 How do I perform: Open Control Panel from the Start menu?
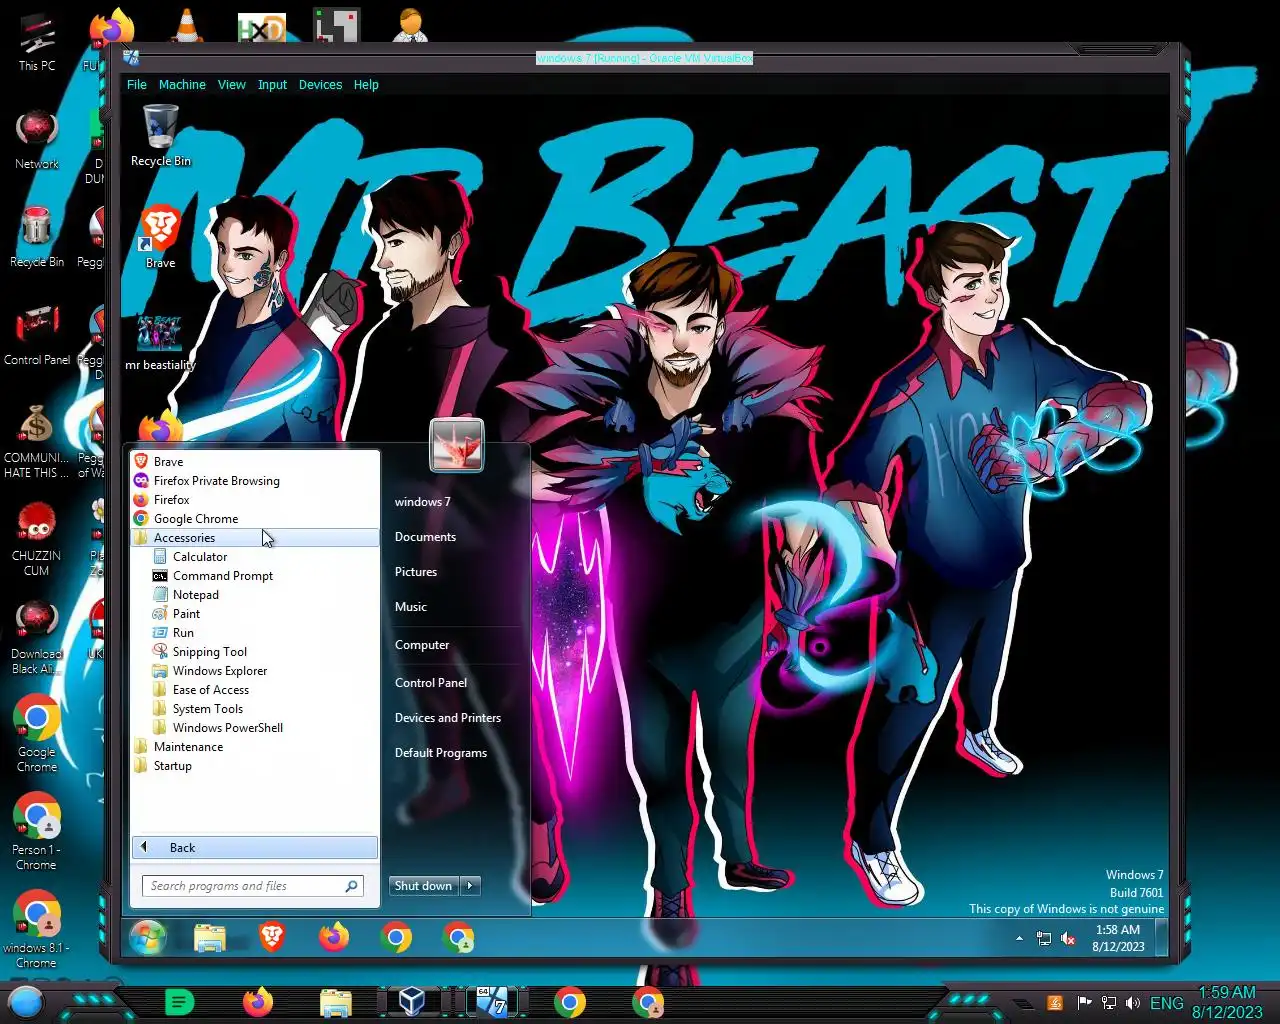431,683
